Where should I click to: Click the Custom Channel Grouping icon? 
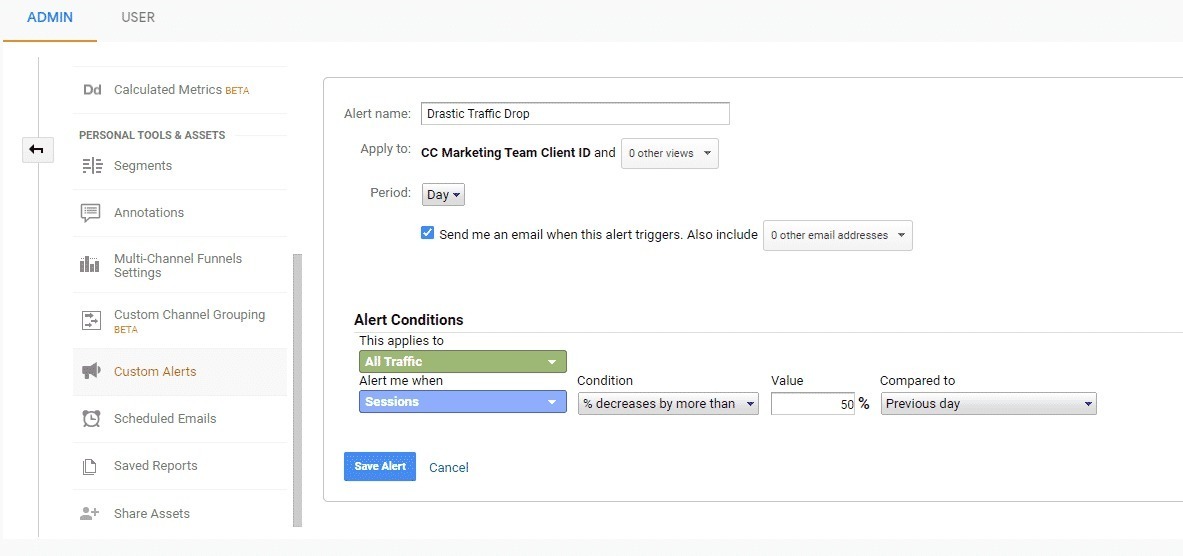91,321
